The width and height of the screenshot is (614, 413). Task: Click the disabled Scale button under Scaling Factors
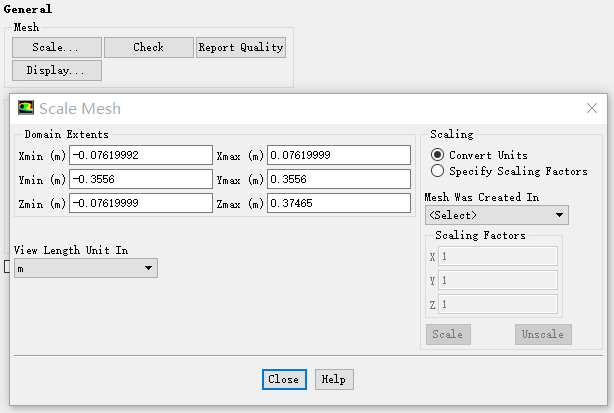click(448, 334)
